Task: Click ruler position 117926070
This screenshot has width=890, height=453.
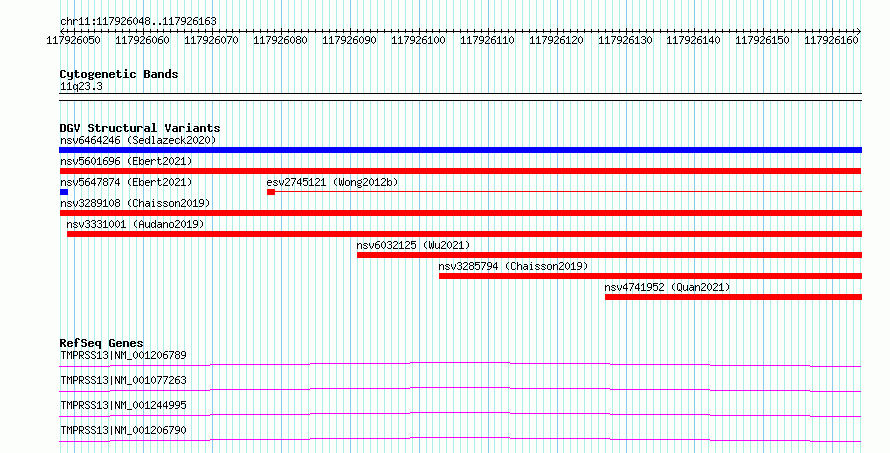Action: 211,40
